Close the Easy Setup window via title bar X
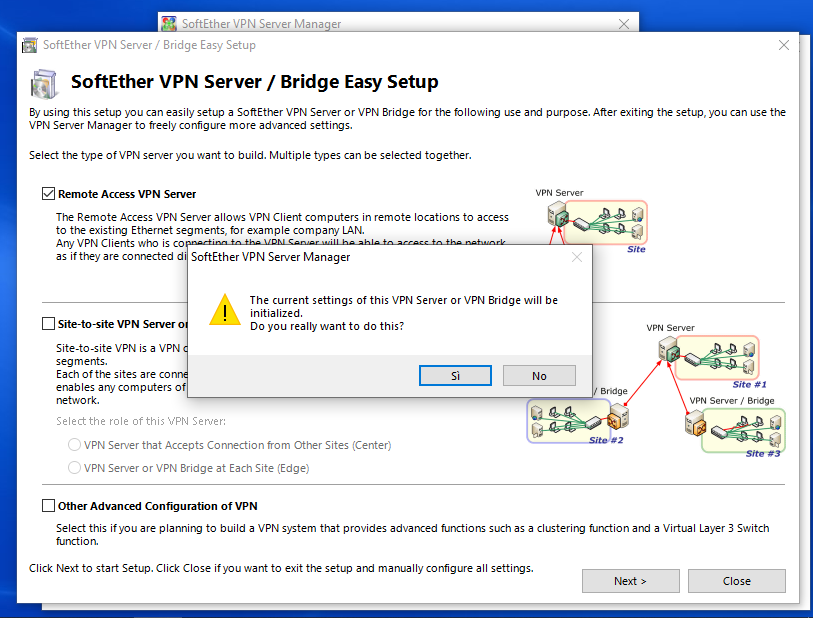 click(x=784, y=45)
